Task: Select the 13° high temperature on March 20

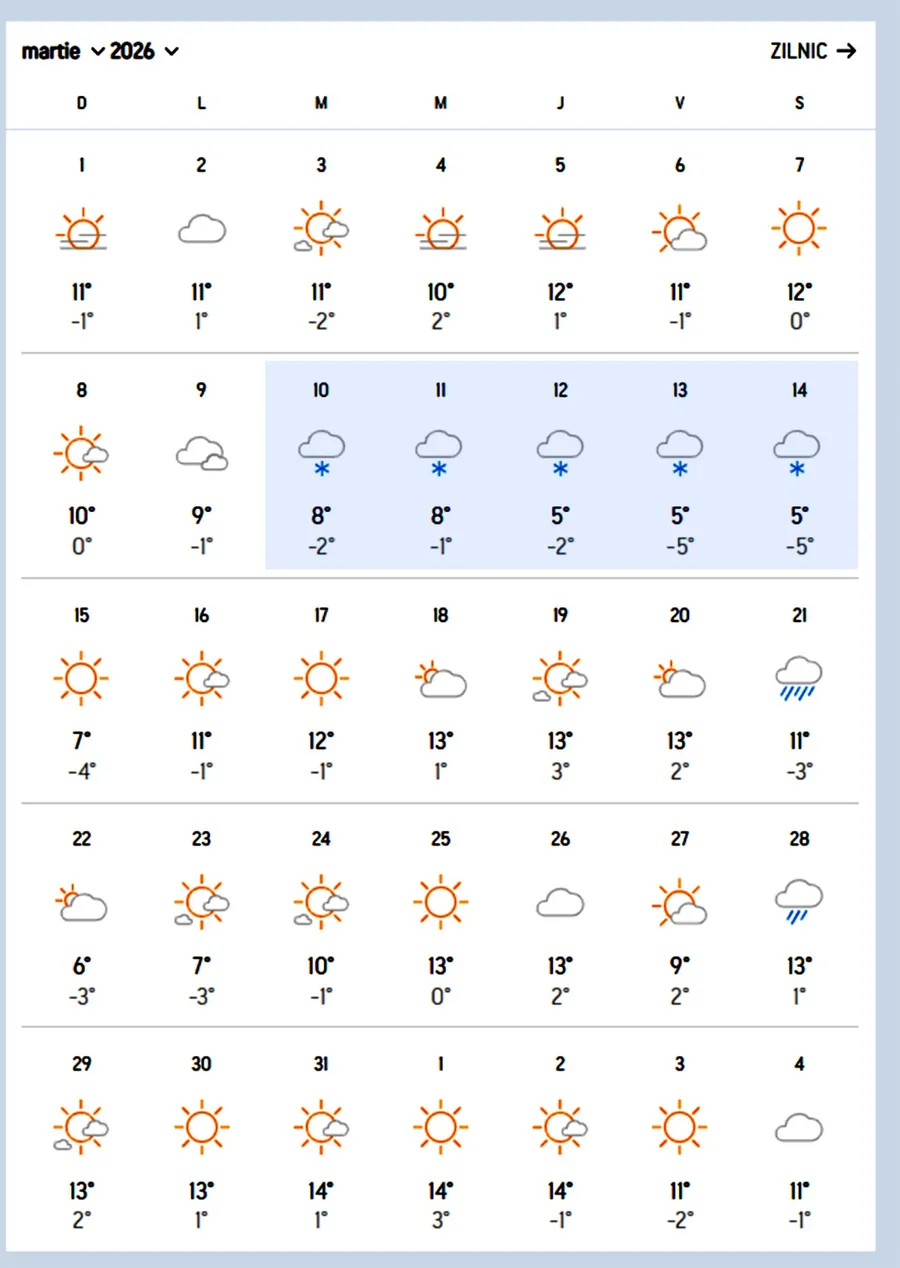Action: (x=680, y=741)
